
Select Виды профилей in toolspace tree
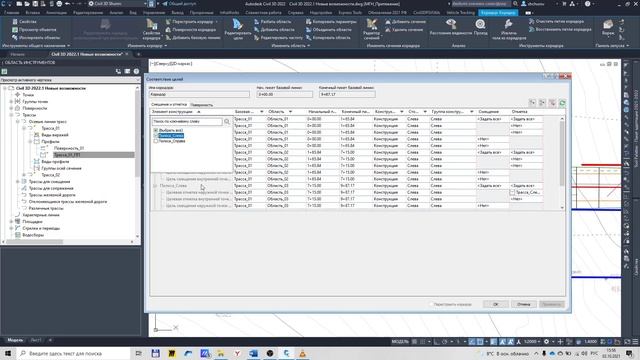click(x=55, y=162)
